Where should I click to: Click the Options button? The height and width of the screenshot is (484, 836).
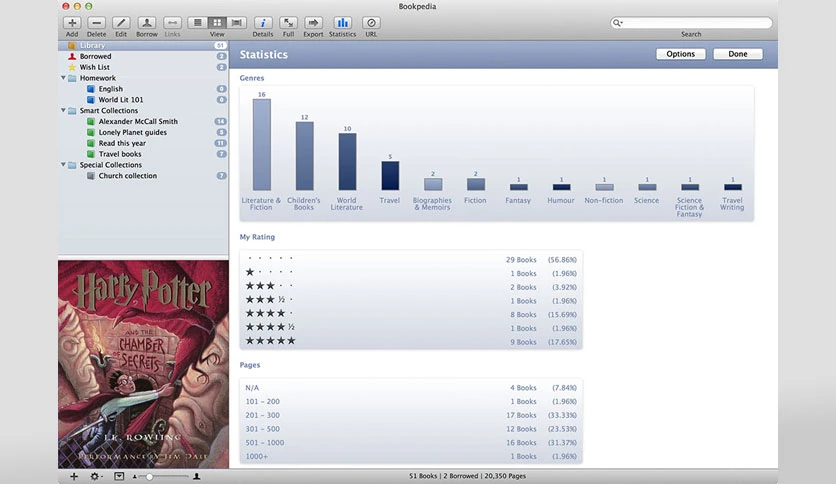(x=680, y=54)
